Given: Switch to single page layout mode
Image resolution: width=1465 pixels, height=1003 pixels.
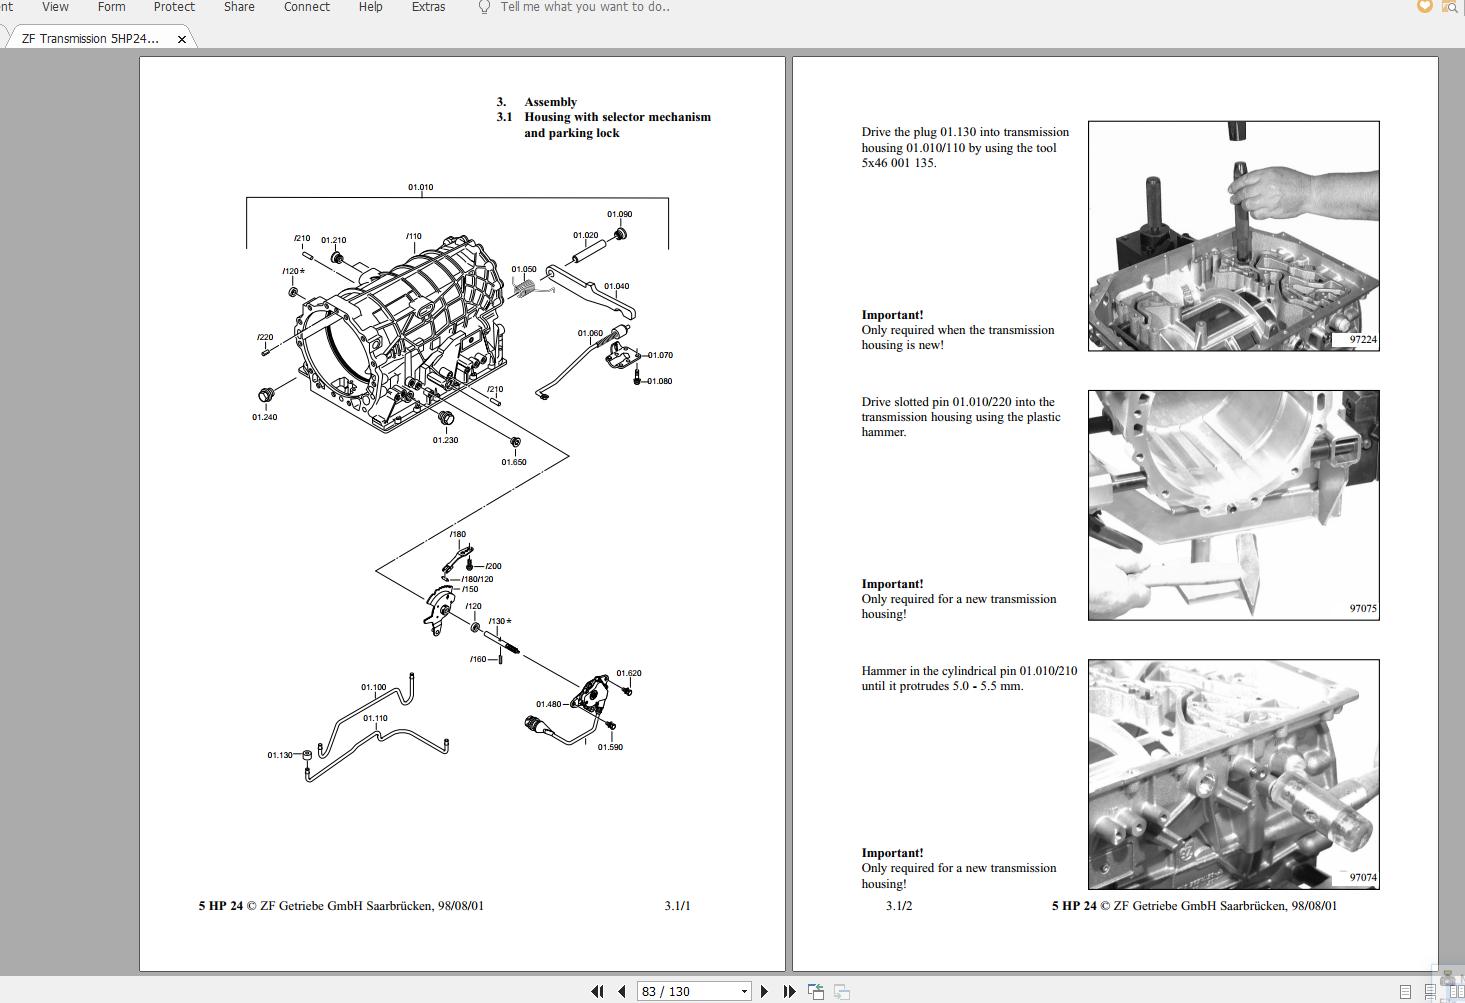Looking at the screenshot, I should [1405, 990].
